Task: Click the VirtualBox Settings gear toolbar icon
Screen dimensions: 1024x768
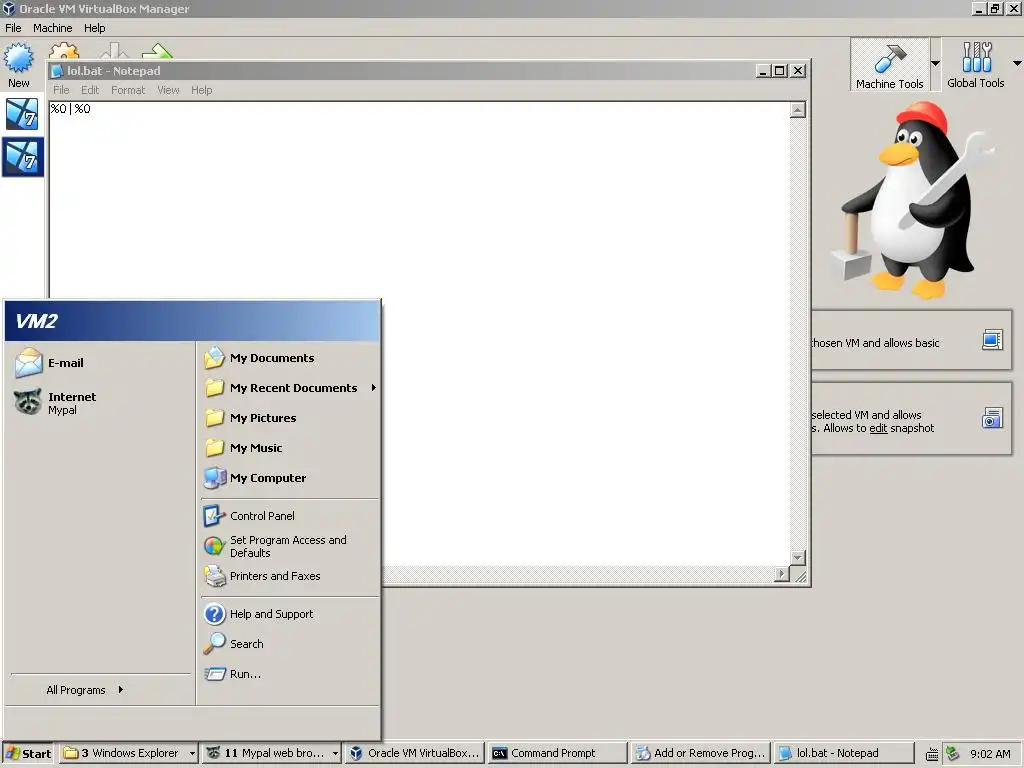Action: pyautogui.click(x=64, y=52)
